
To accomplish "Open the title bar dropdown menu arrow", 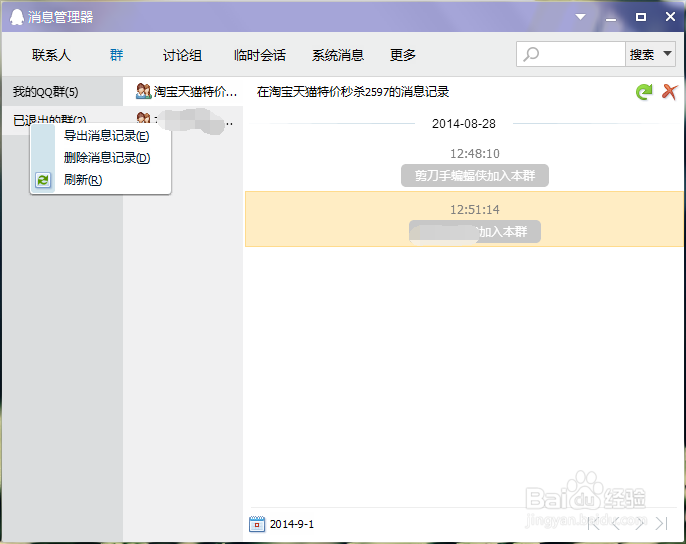I will [x=581, y=17].
